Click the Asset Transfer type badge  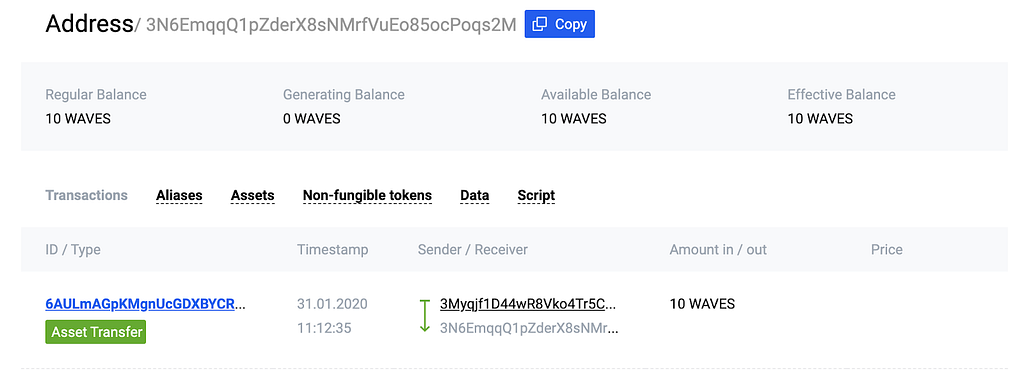pyautogui.click(x=96, y=332)
